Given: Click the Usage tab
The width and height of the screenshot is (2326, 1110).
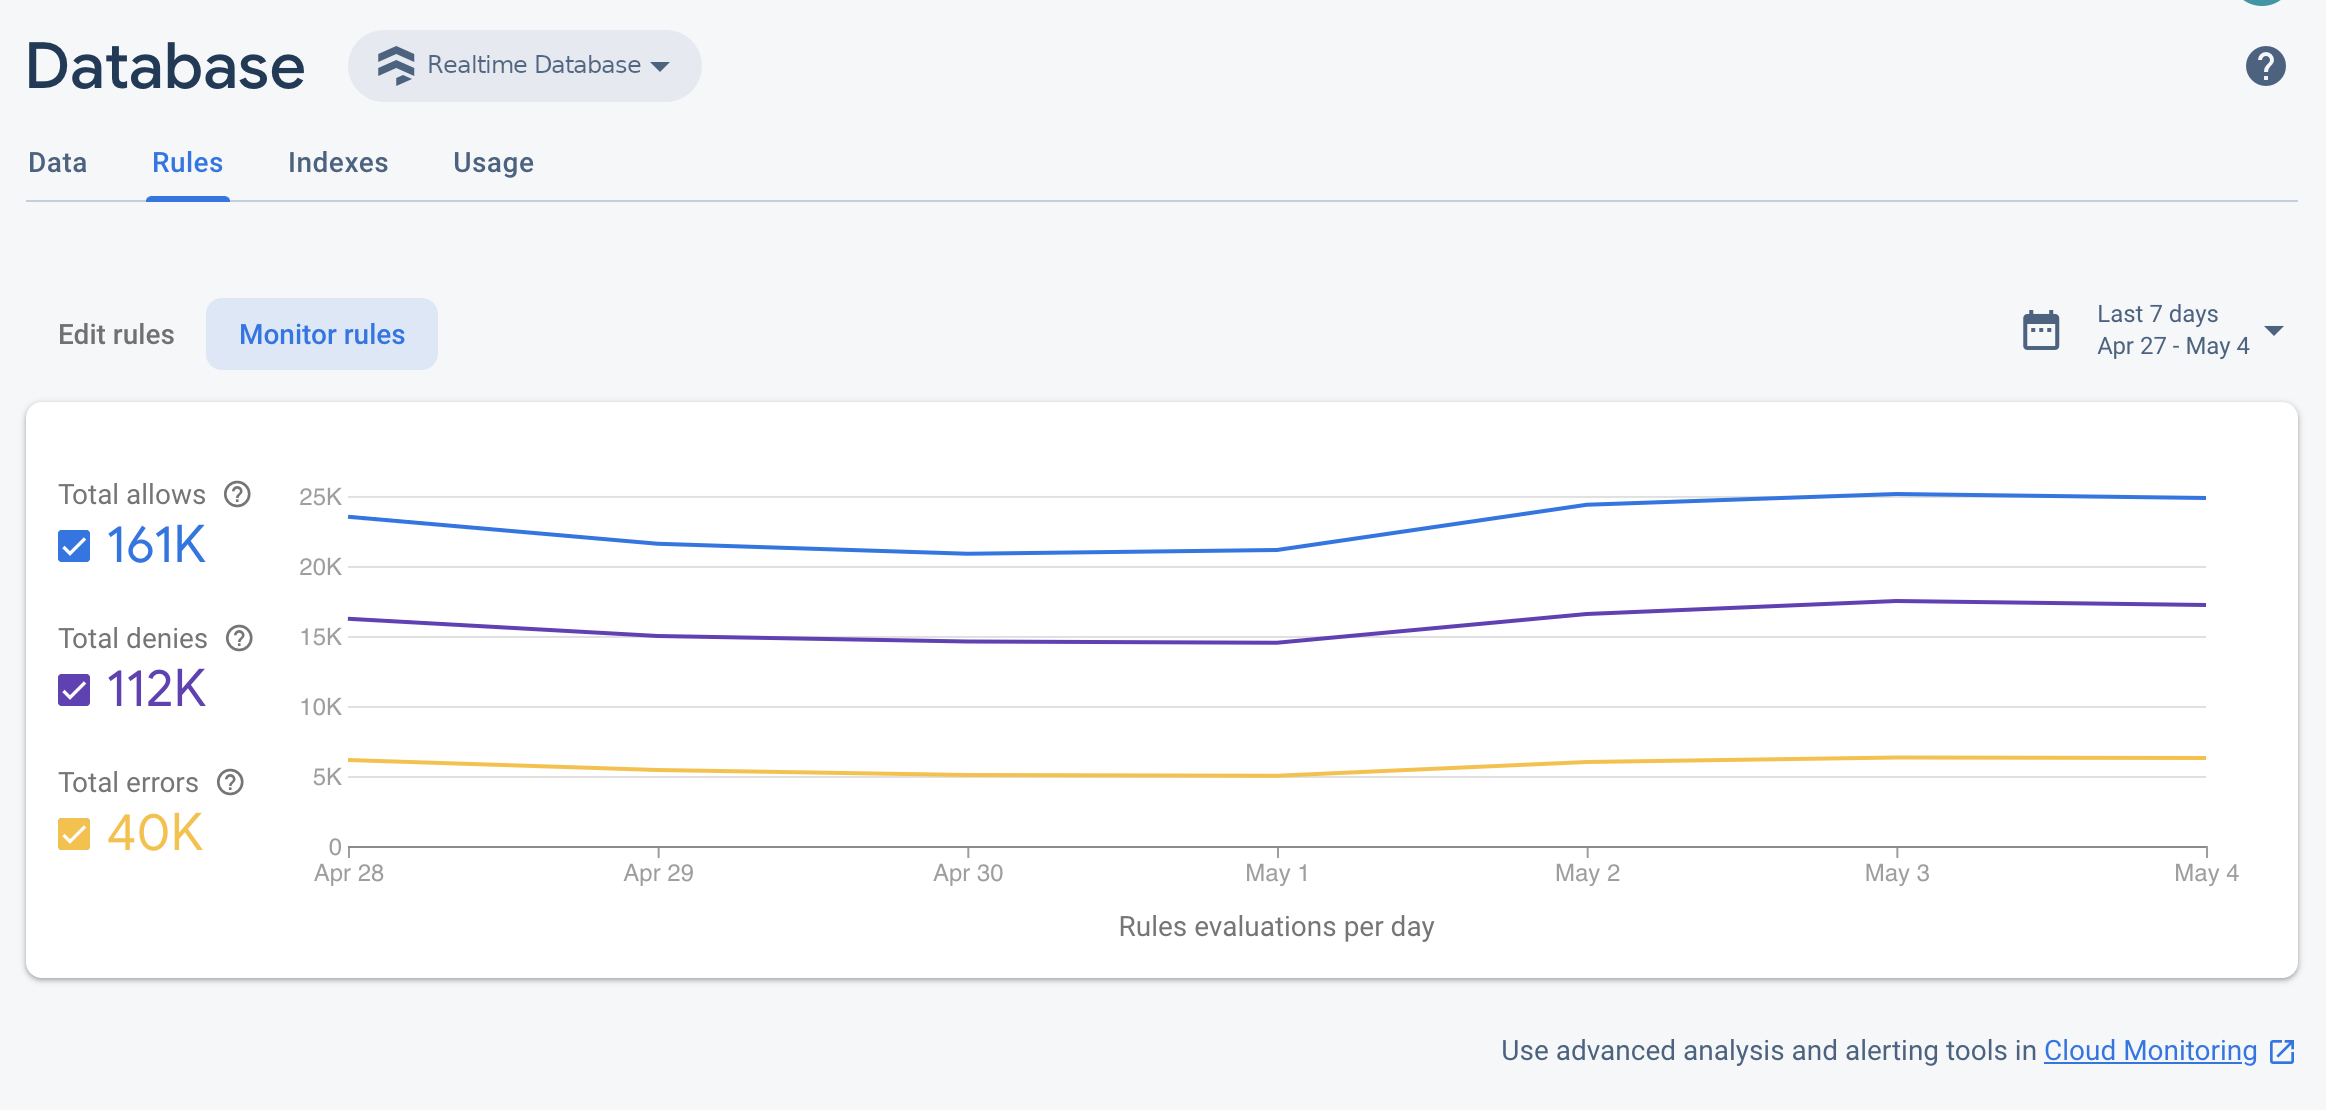Looking at the screenshot, I should point(494,162).
